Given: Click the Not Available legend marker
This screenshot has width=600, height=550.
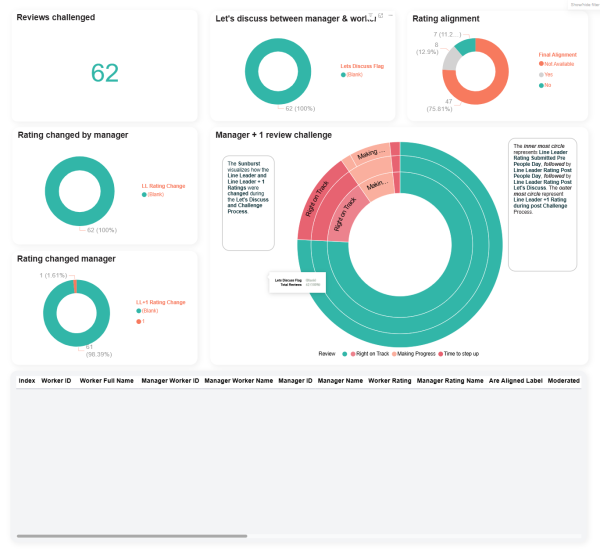Looking at the screenshot, I should click(541, 63).
